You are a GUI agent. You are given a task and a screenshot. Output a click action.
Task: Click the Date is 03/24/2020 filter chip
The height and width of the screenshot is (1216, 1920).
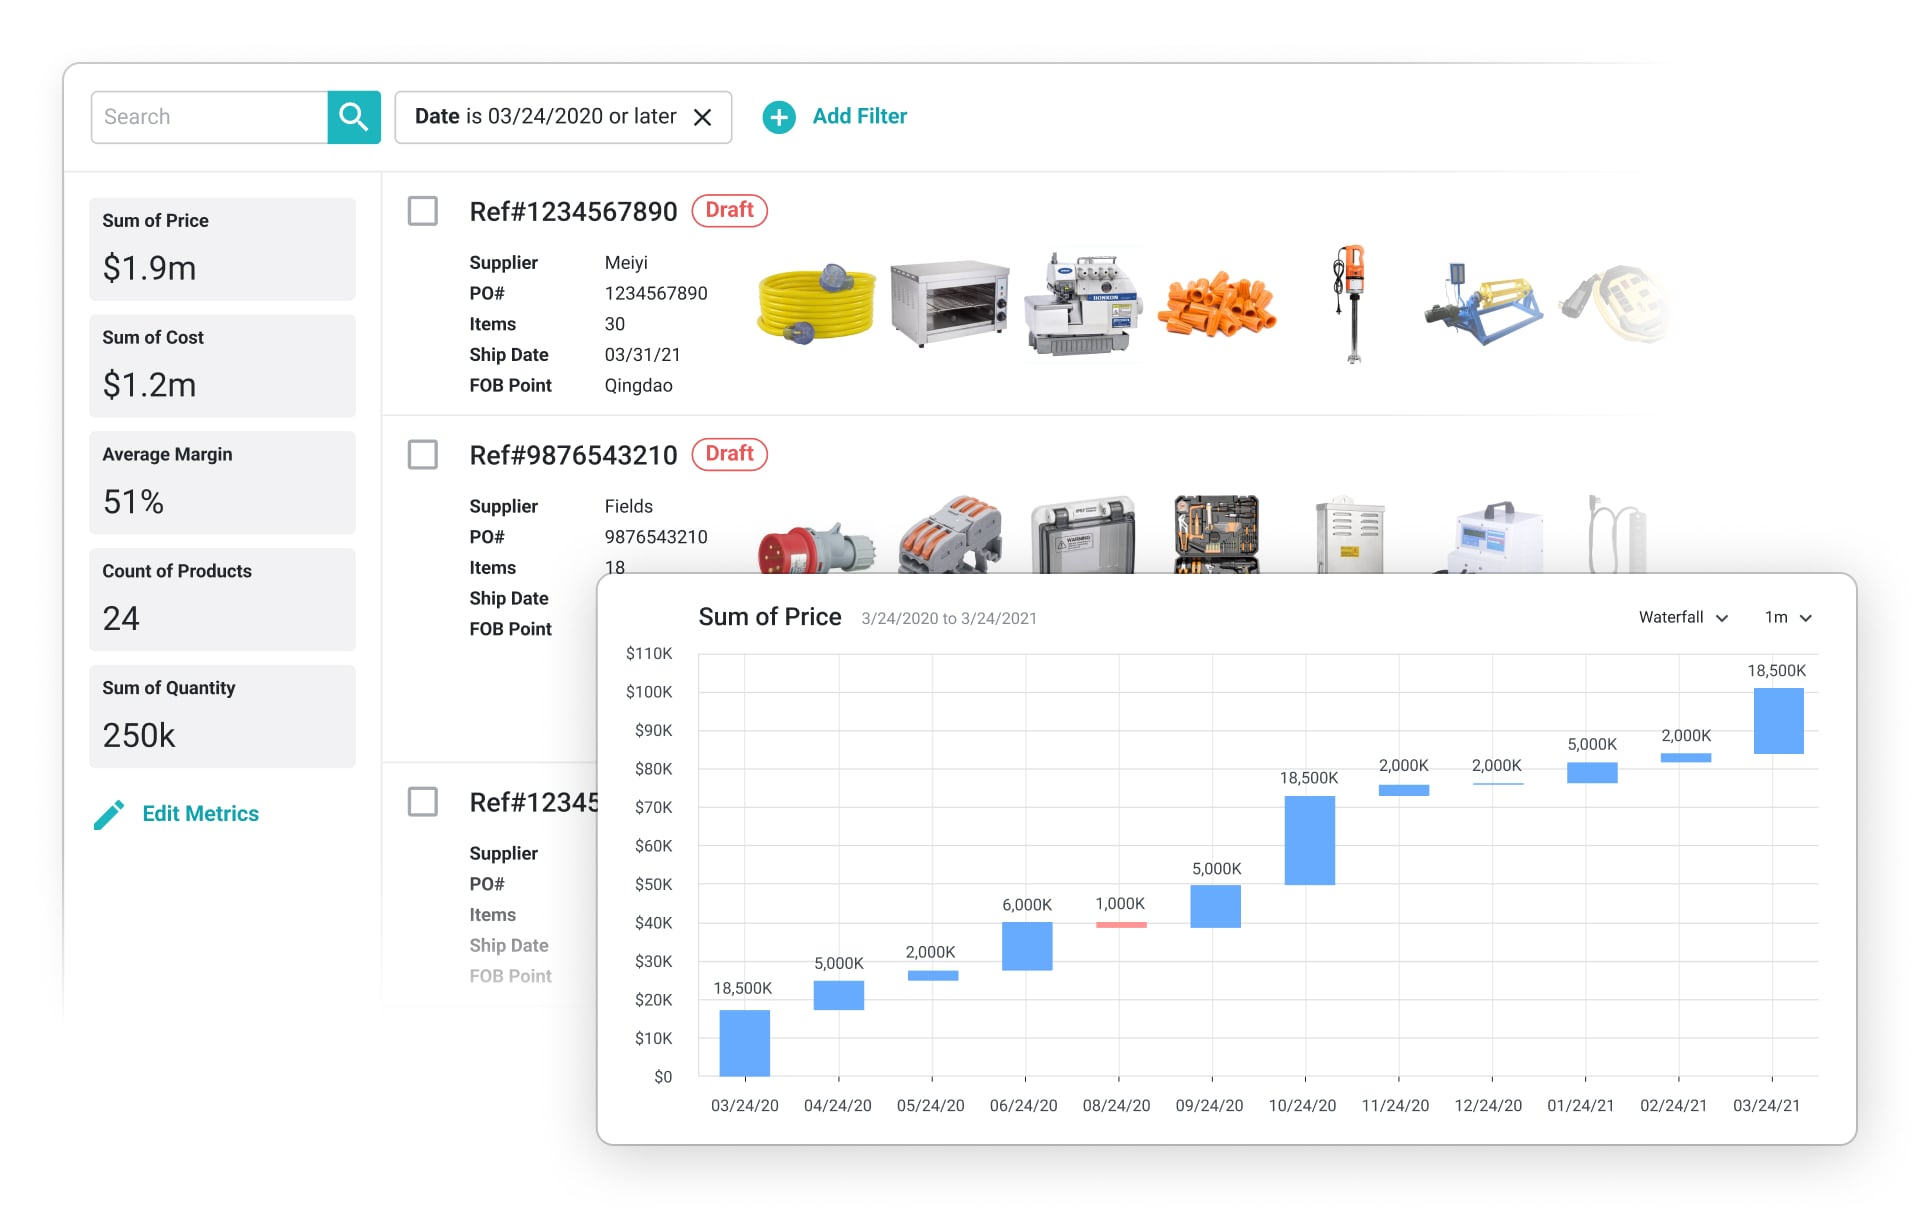[x=545, y=117]
